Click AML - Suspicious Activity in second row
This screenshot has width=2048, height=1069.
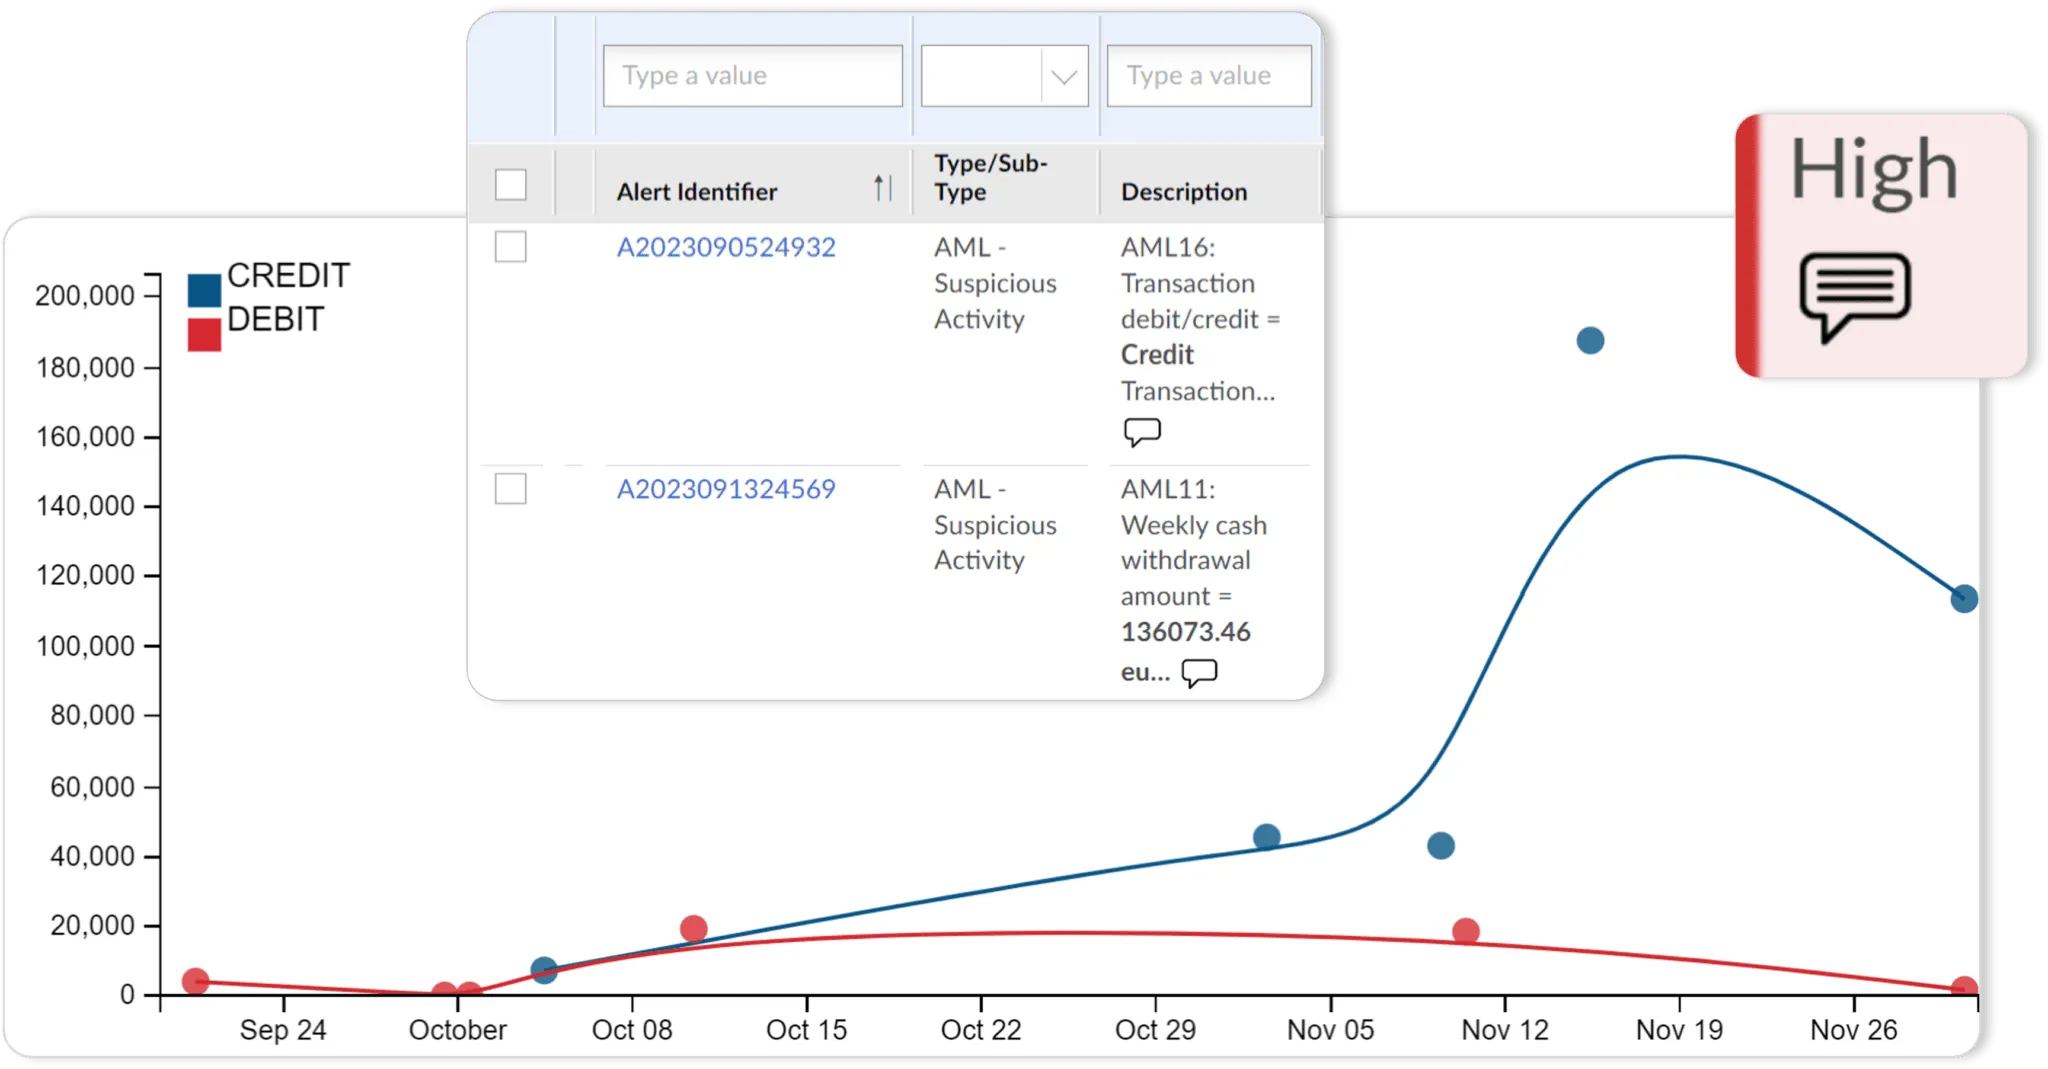click(995, 525)
